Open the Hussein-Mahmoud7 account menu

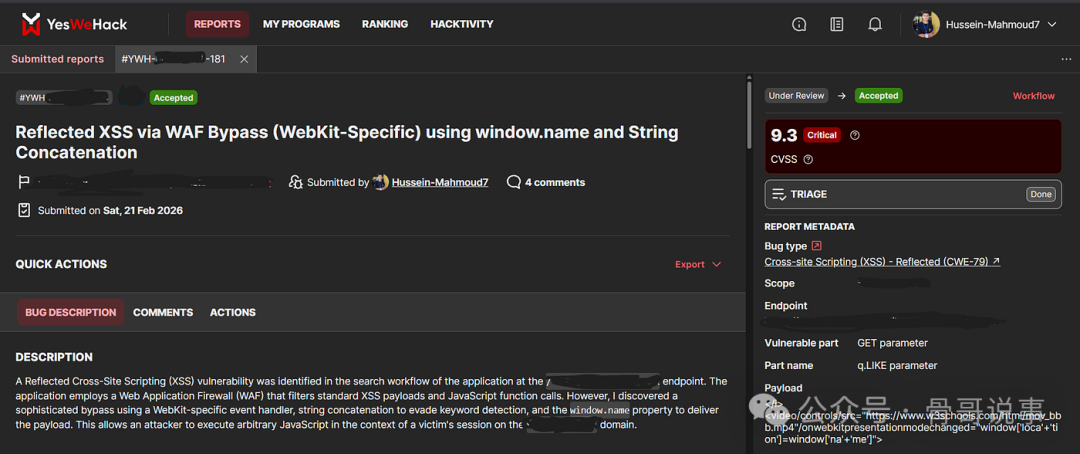tap(985, 24)
